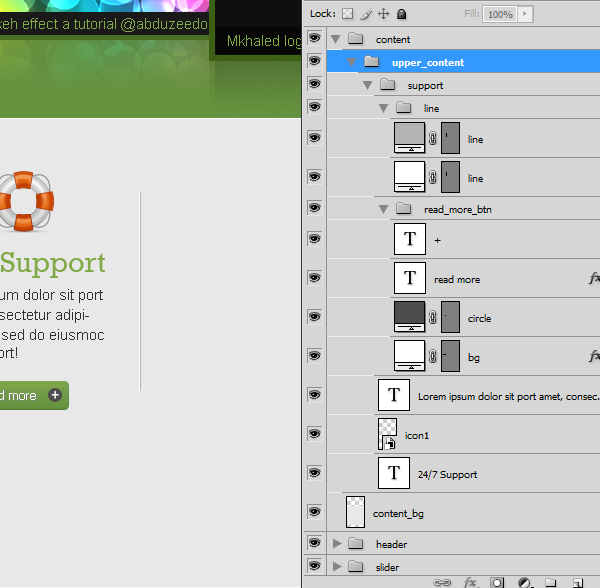Enable lock transparent pixels icon
This screenshot has height=588, width=600.
[x=347, y=14]
